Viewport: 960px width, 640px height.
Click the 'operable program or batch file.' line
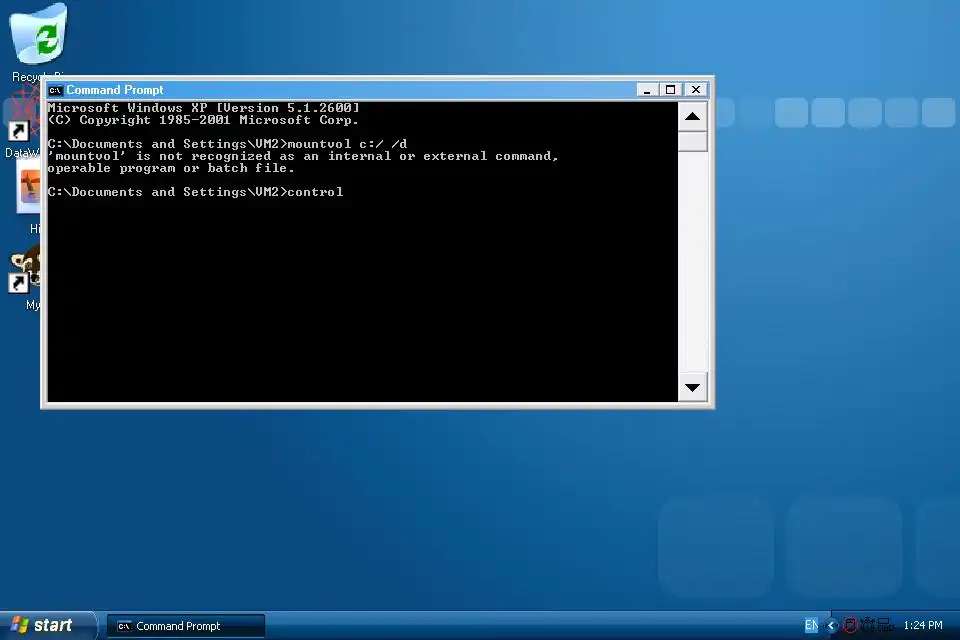click(171, 168)
